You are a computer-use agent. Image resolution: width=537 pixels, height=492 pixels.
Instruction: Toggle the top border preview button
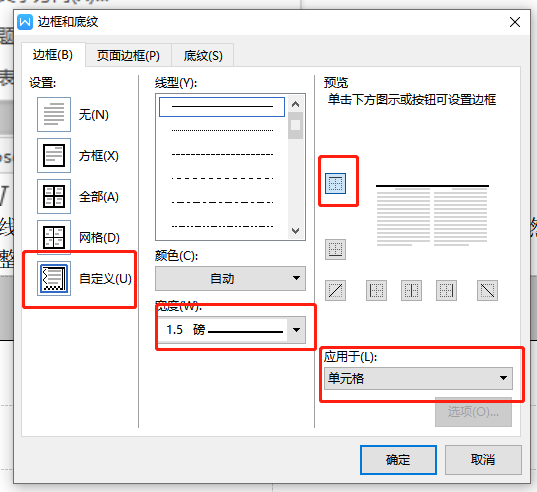click(x=335, y=184)
